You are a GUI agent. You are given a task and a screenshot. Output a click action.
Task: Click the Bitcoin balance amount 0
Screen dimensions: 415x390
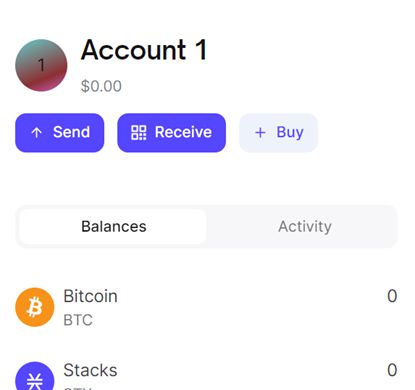392,296
